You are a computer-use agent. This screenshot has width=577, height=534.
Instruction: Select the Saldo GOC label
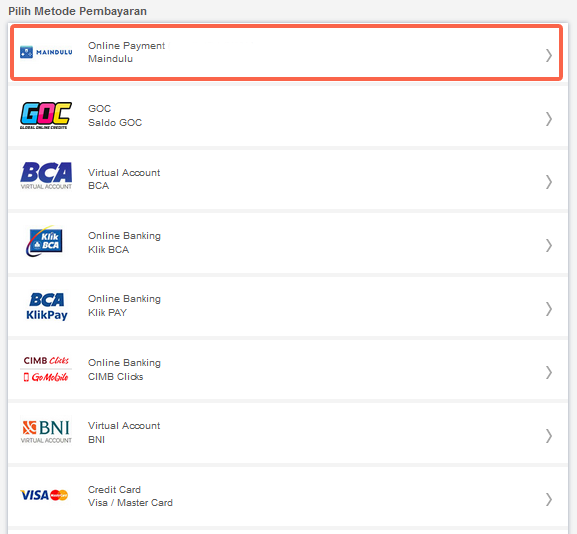(x=115, y=123)
